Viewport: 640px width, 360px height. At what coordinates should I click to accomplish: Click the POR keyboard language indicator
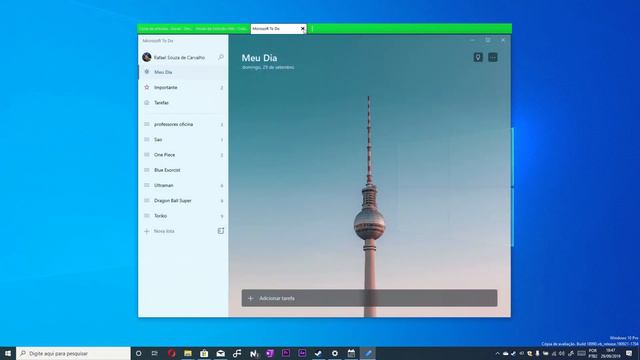(x=593, y=353)
